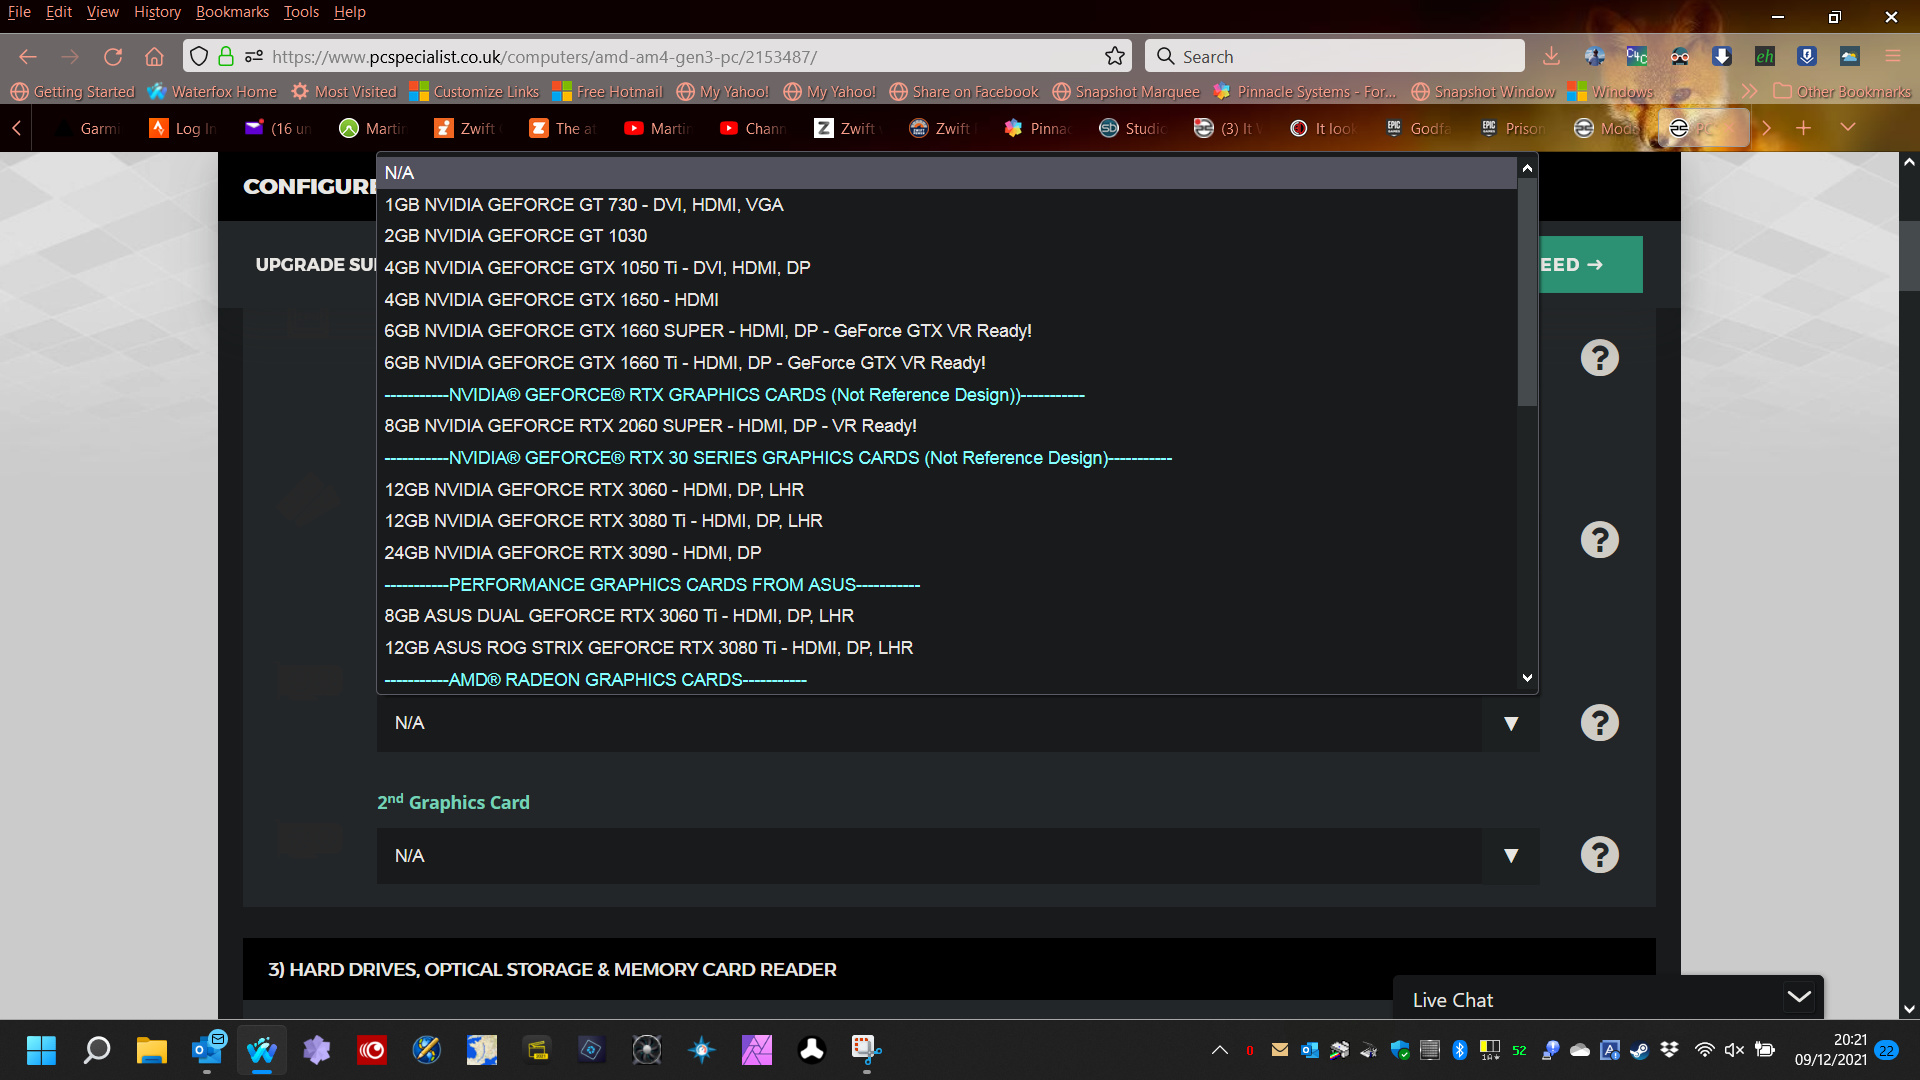Viewport: 1920px width, 1080px height.
Task: Show hidden system tray icons
Action: click(1220, 1050)
